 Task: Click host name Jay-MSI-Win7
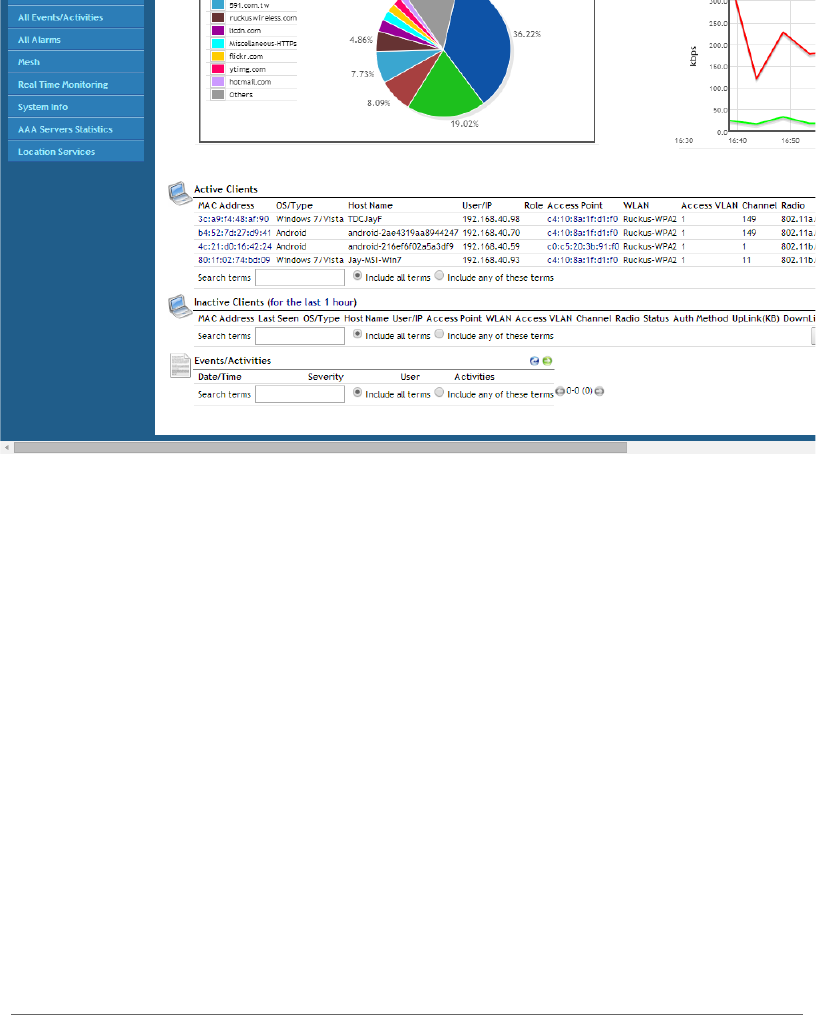click(x=375, y=260)
